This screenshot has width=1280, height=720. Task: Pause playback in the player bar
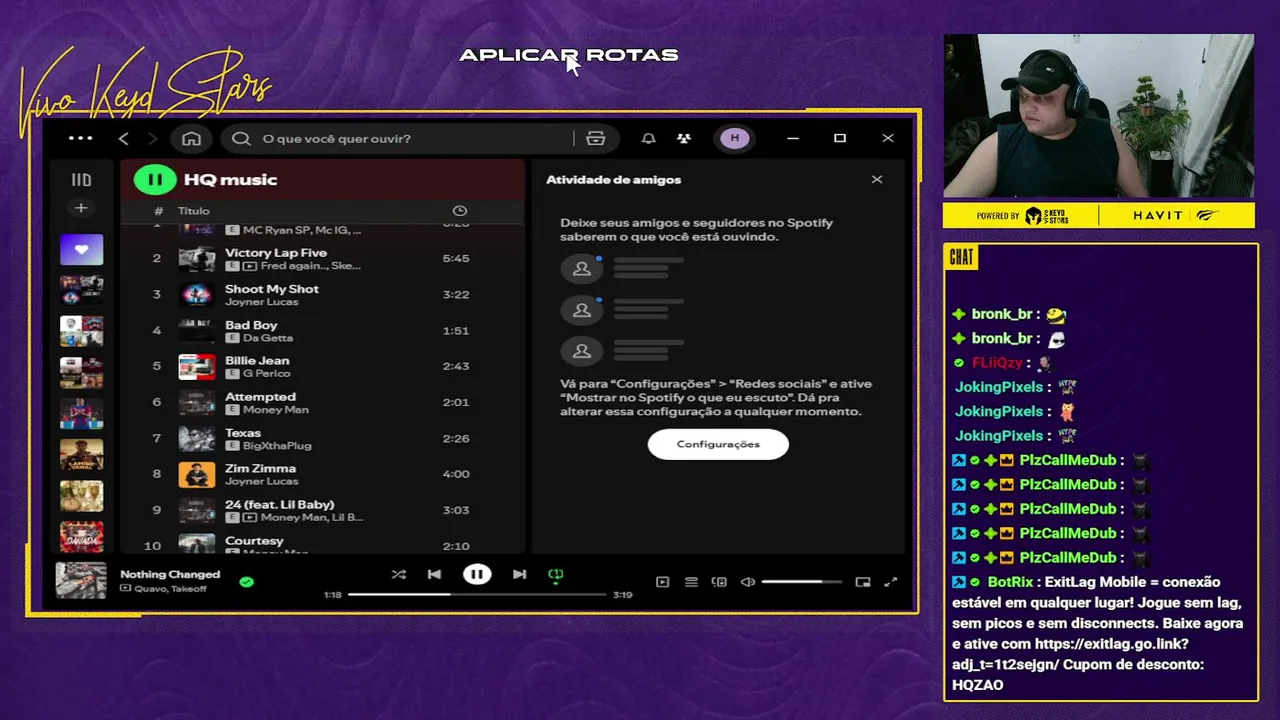[x=477, y=574]
